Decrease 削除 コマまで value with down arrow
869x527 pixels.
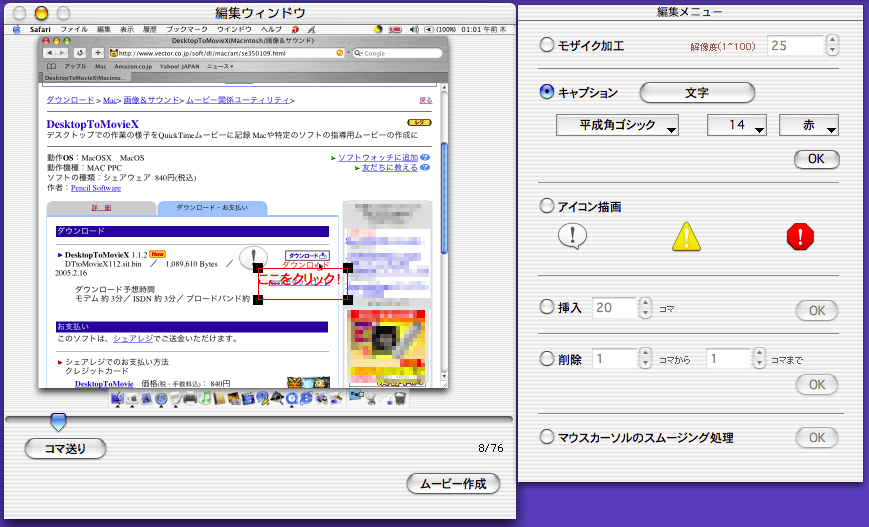click(759, 364)
